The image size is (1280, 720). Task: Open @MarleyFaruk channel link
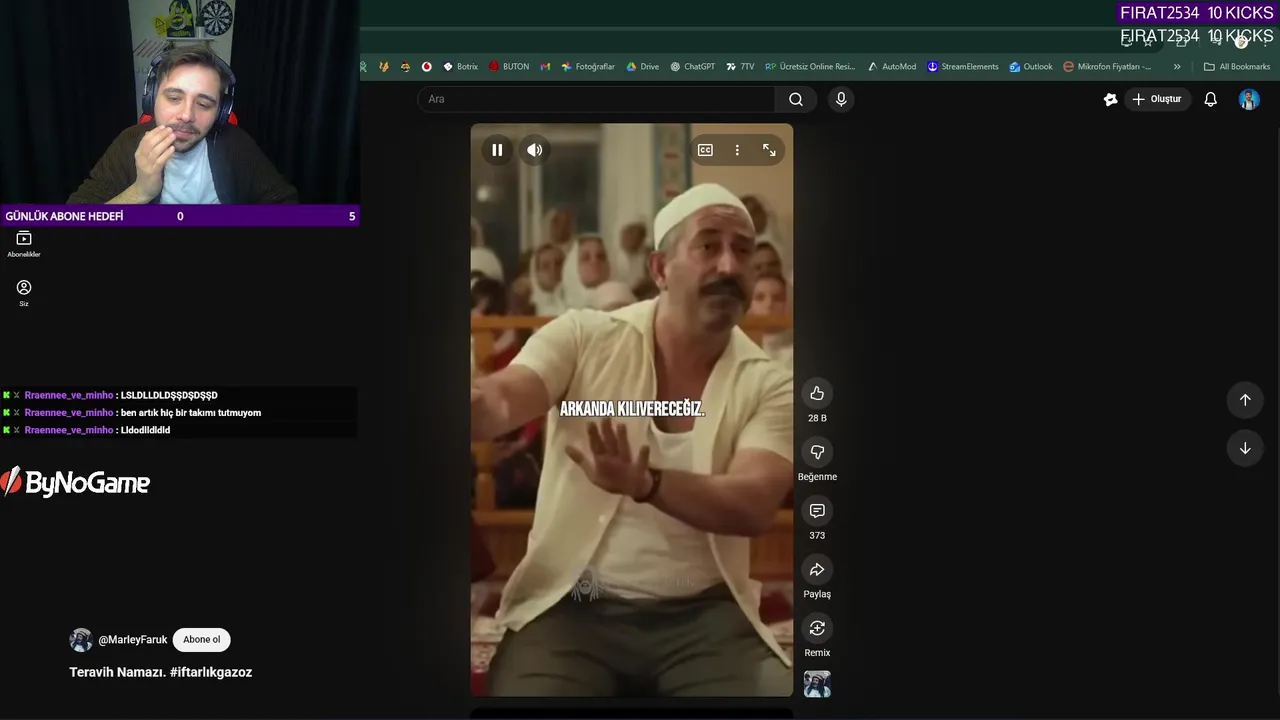coord(133,640)
